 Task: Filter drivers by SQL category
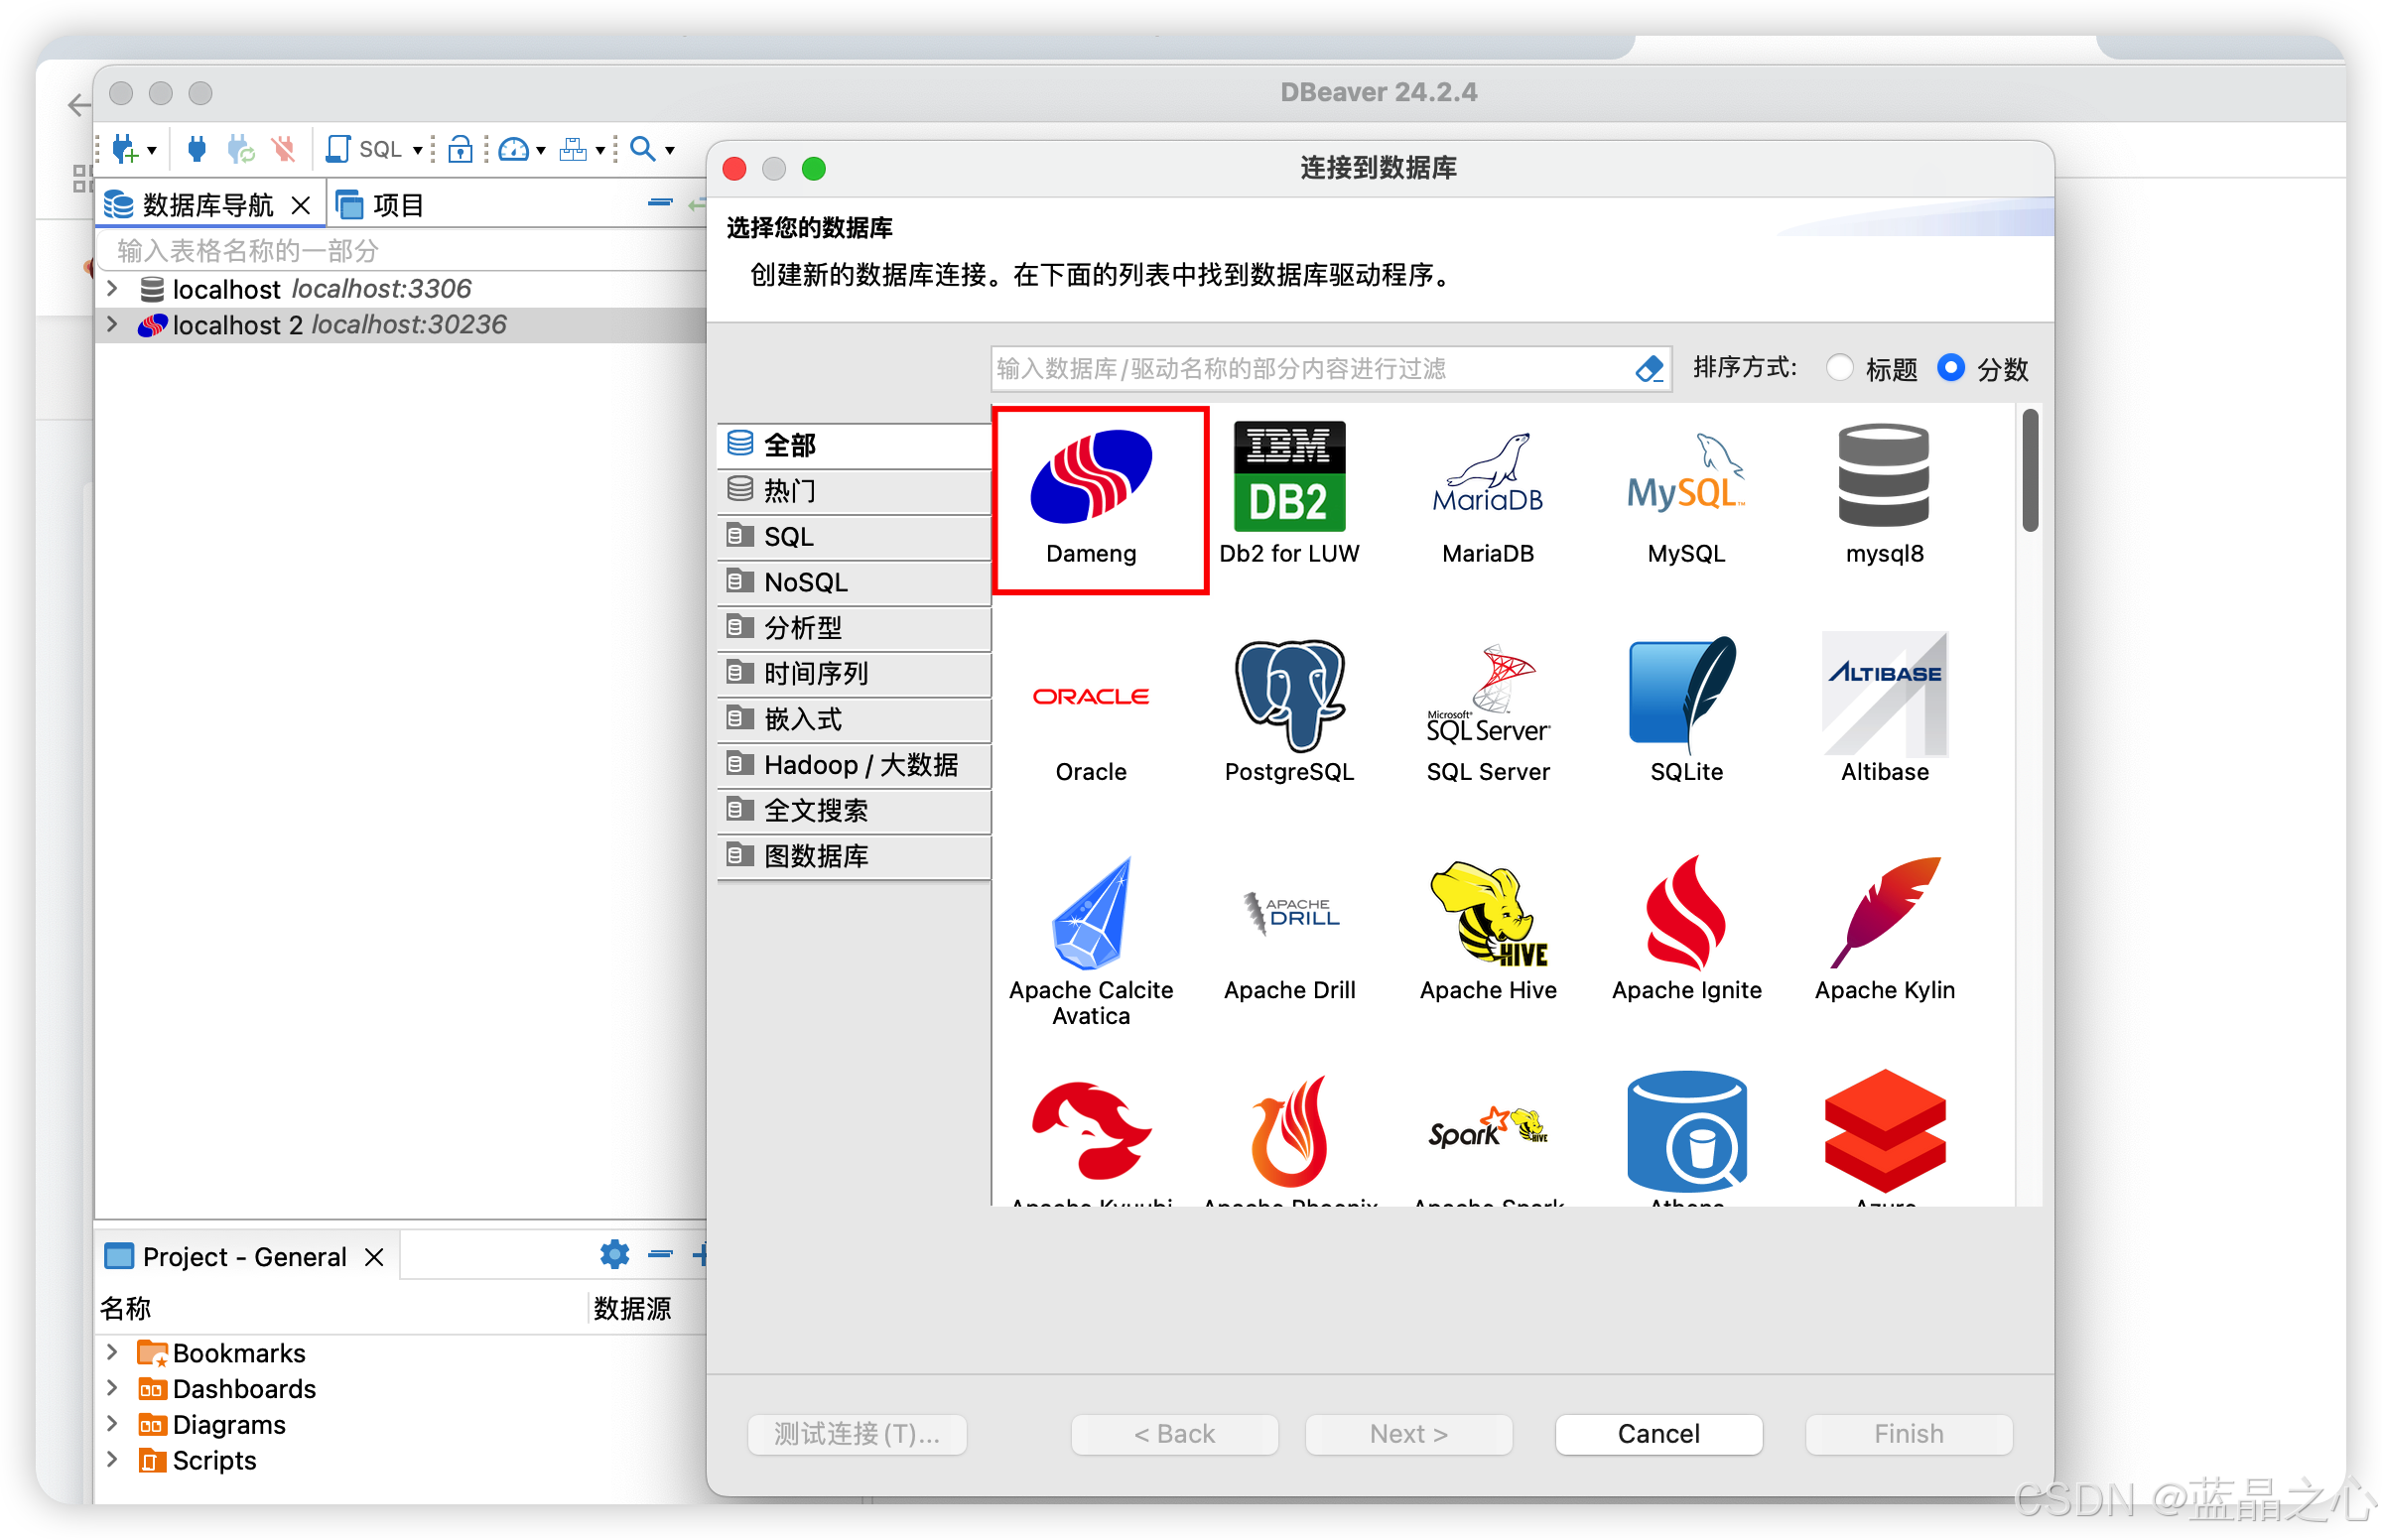853,536
